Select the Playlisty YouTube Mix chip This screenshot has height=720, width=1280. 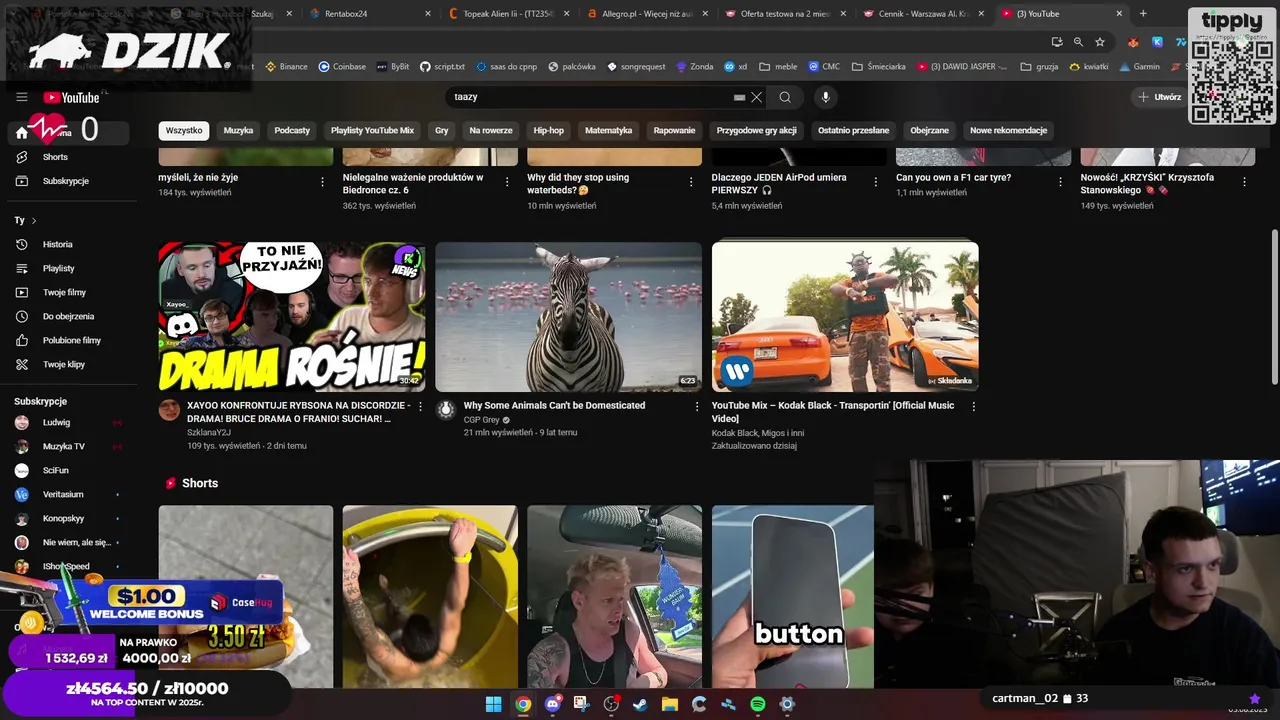point(372,130)
